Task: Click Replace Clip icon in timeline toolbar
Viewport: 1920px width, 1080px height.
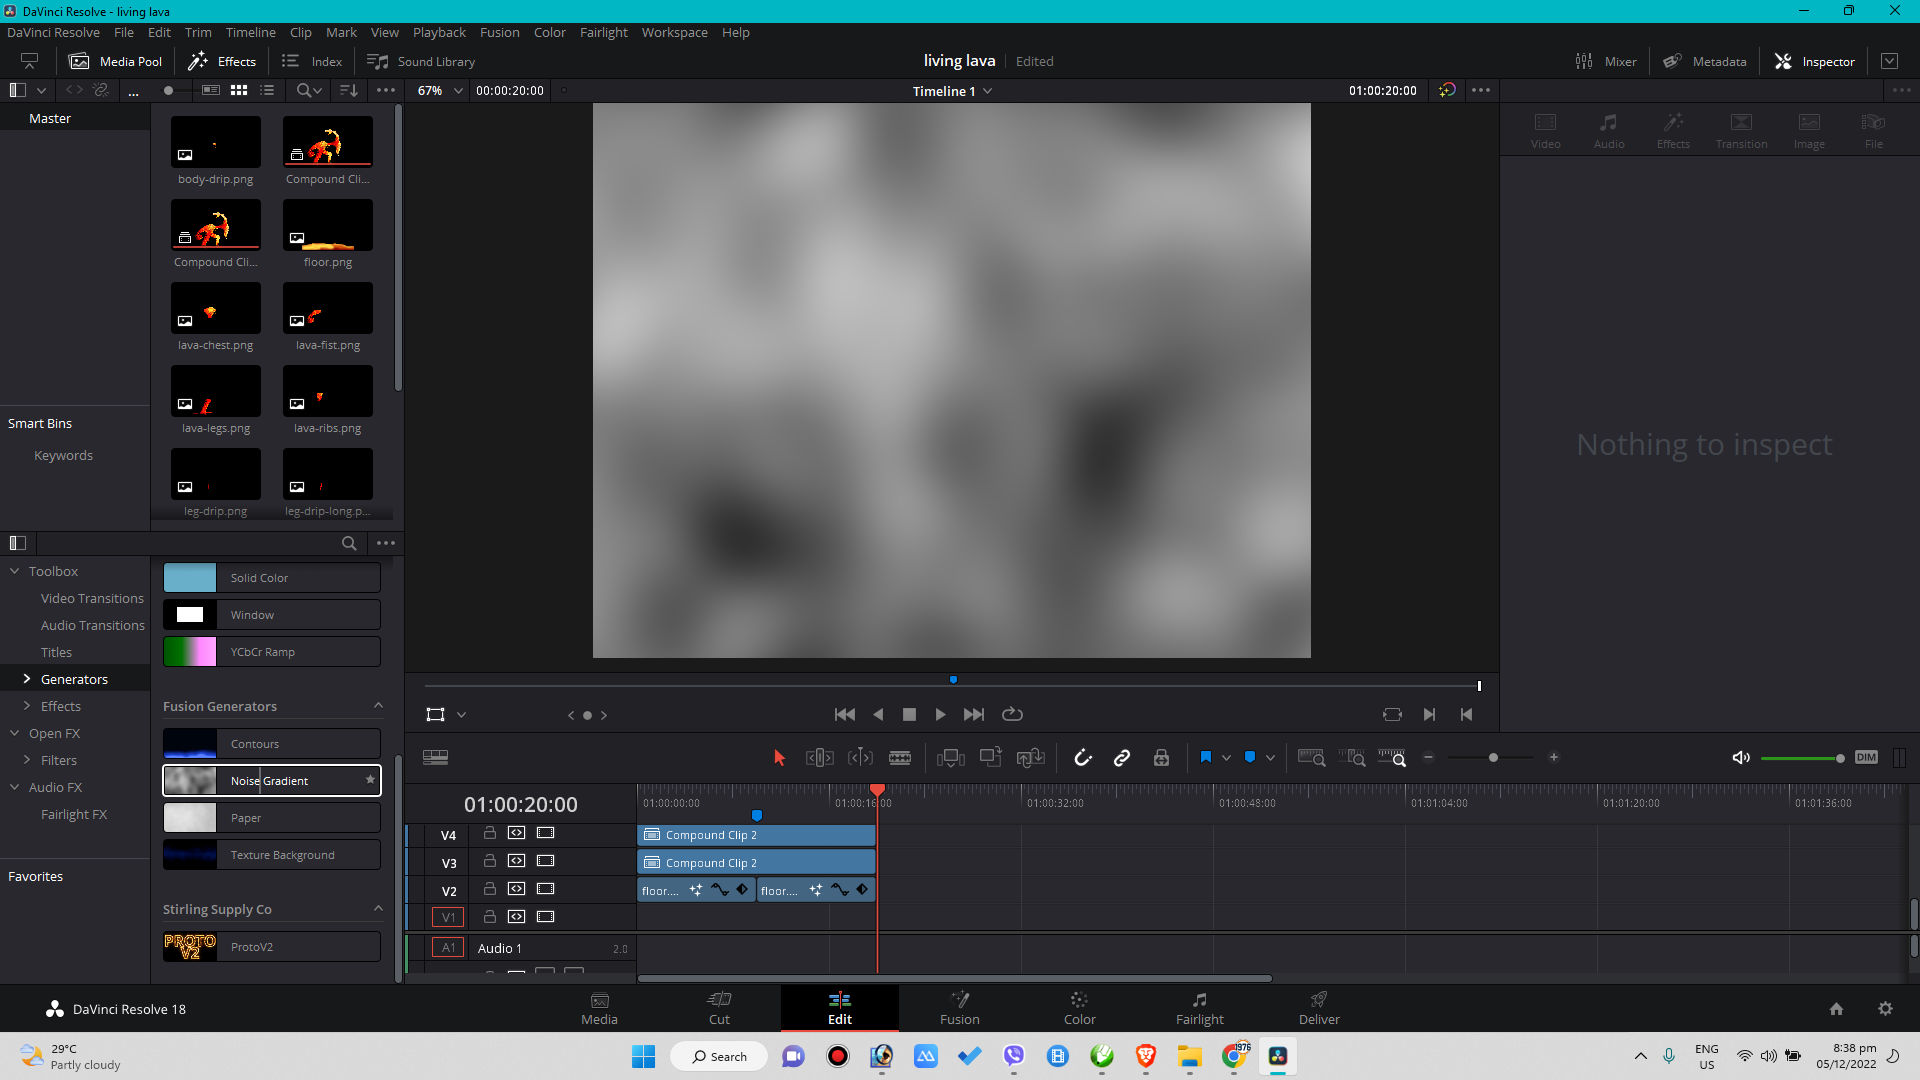Action: [x=1030, y=758]
